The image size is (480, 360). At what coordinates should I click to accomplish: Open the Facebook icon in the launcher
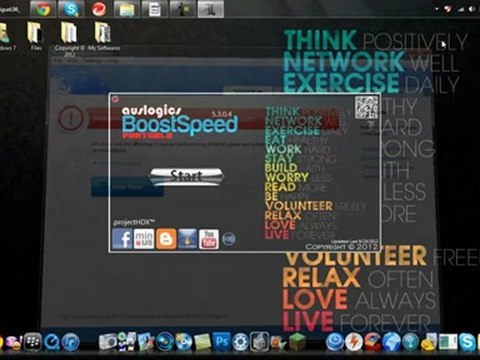tap(122, 239)
